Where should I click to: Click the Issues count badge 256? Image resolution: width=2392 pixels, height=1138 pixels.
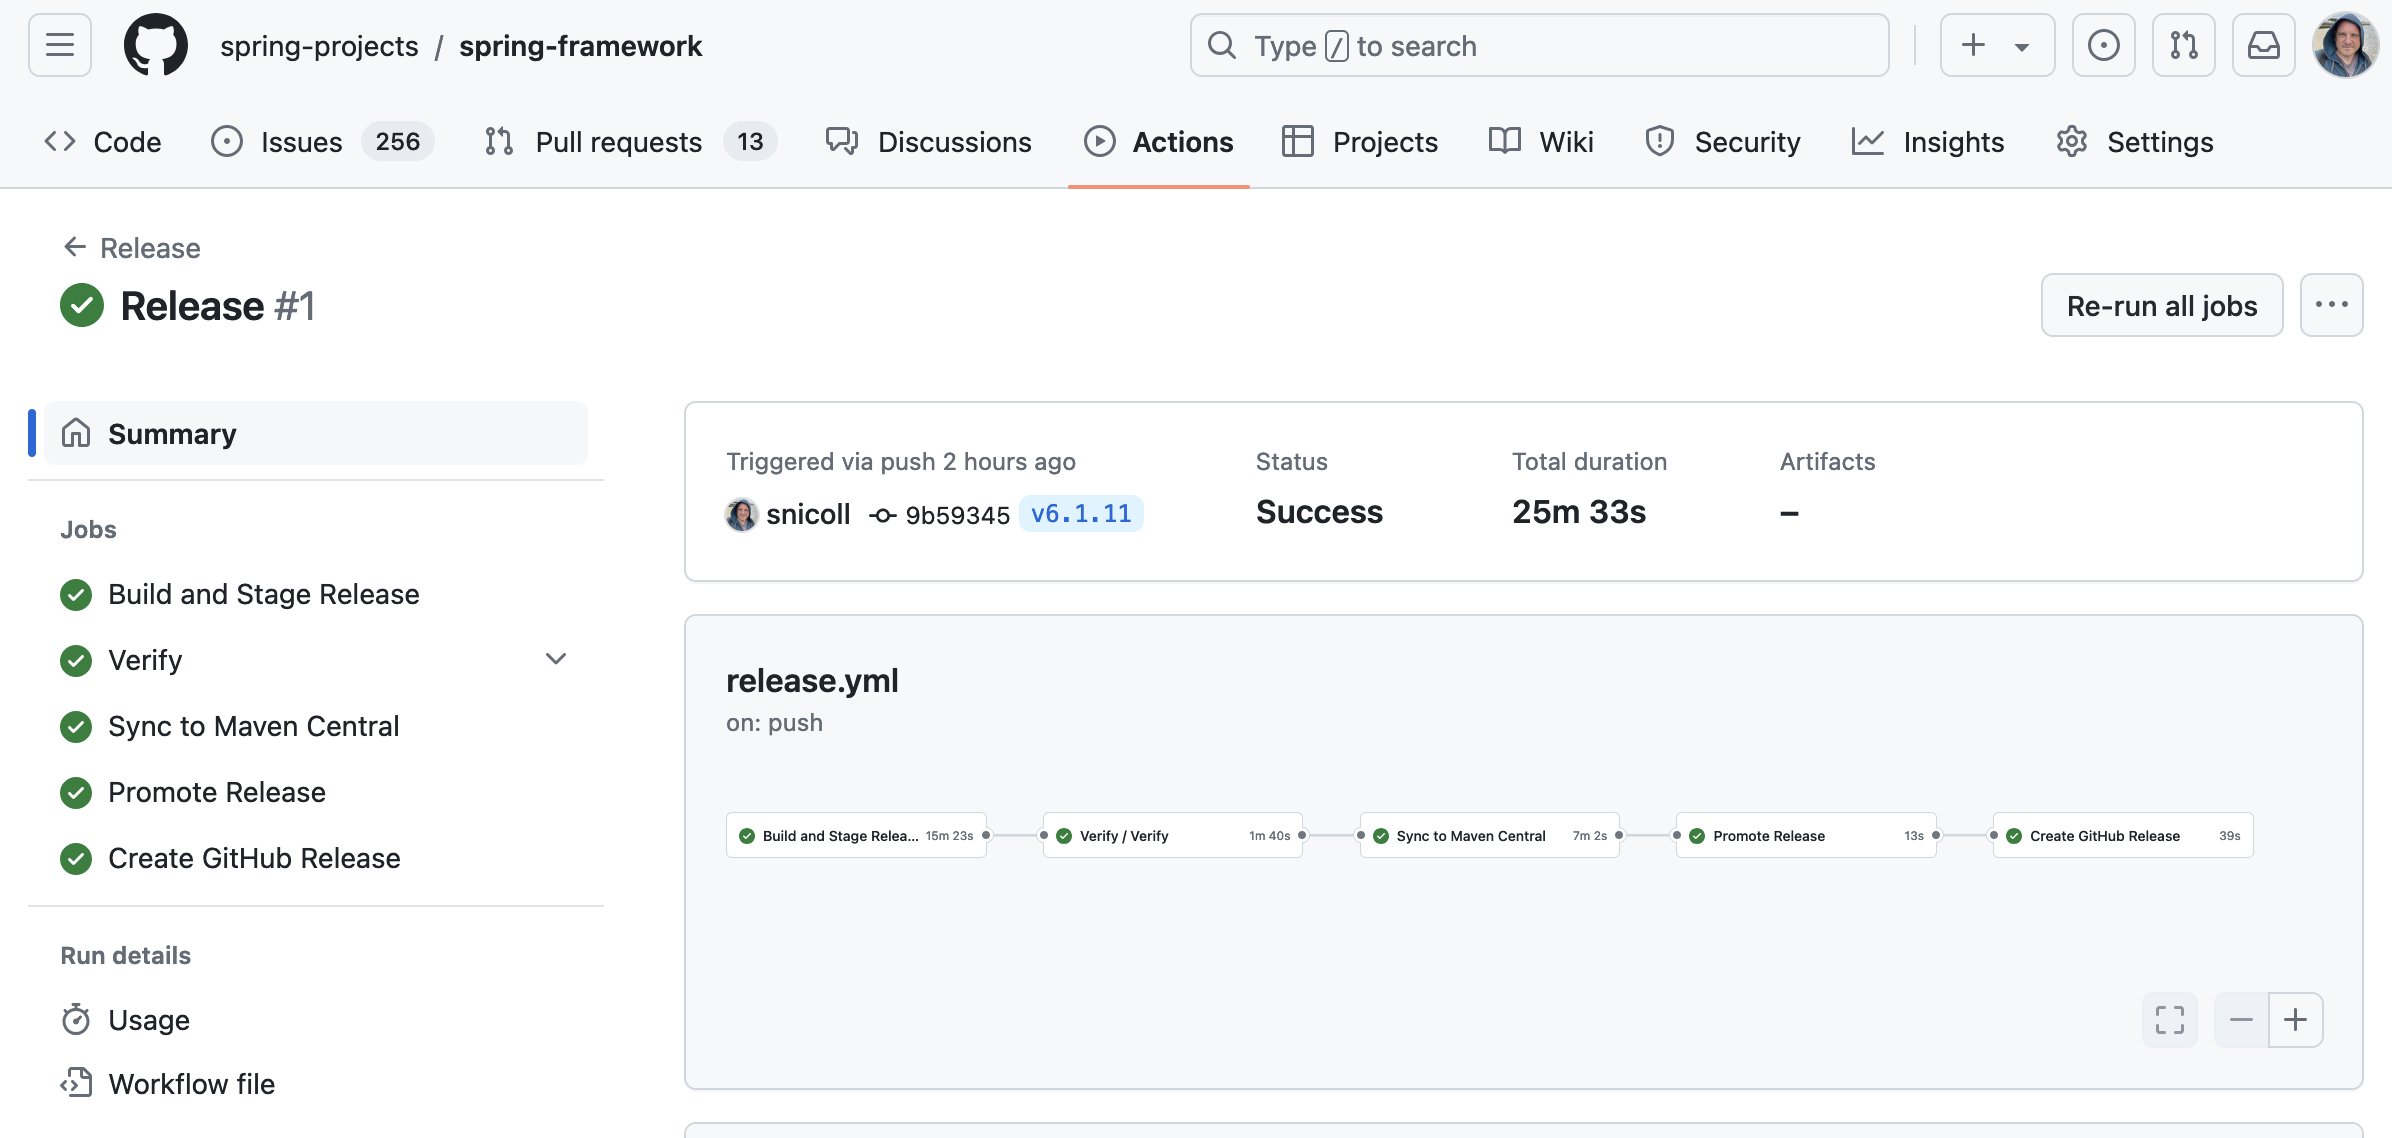point(398,141)
